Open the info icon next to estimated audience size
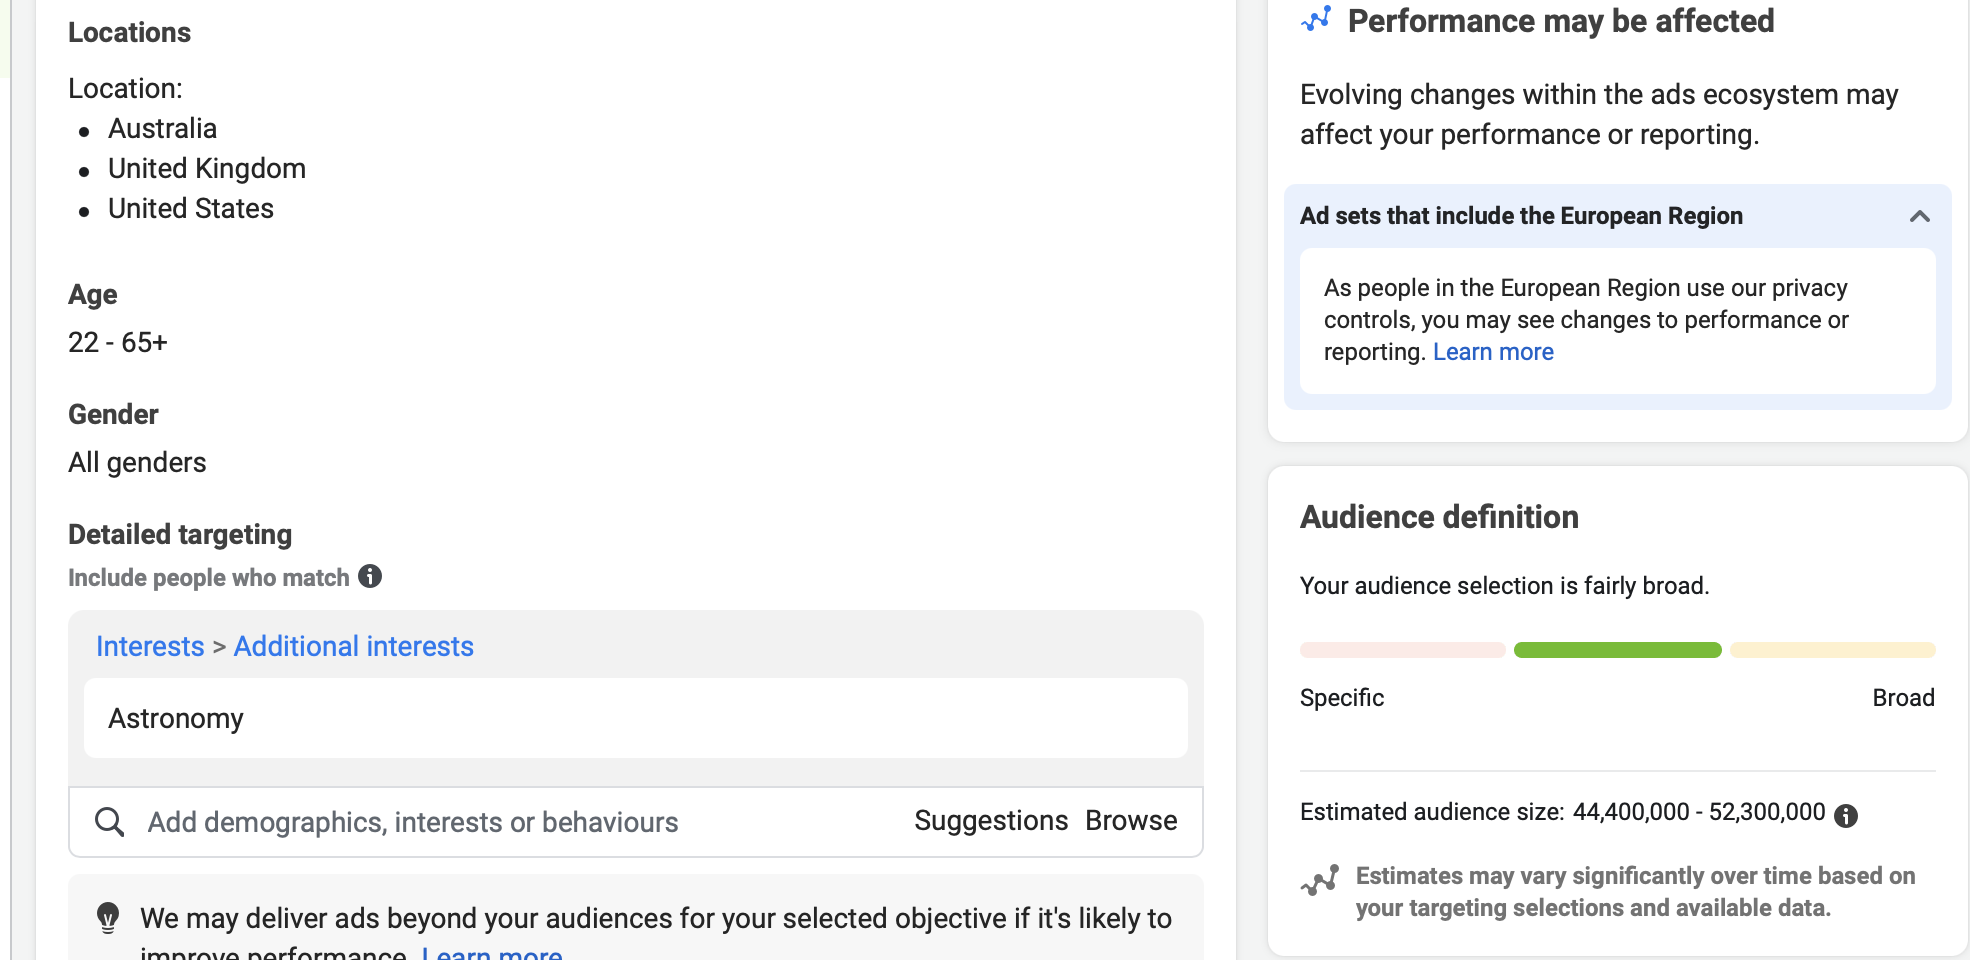The width and height of the screenshot is (1970, 960). pos(1846,816)
